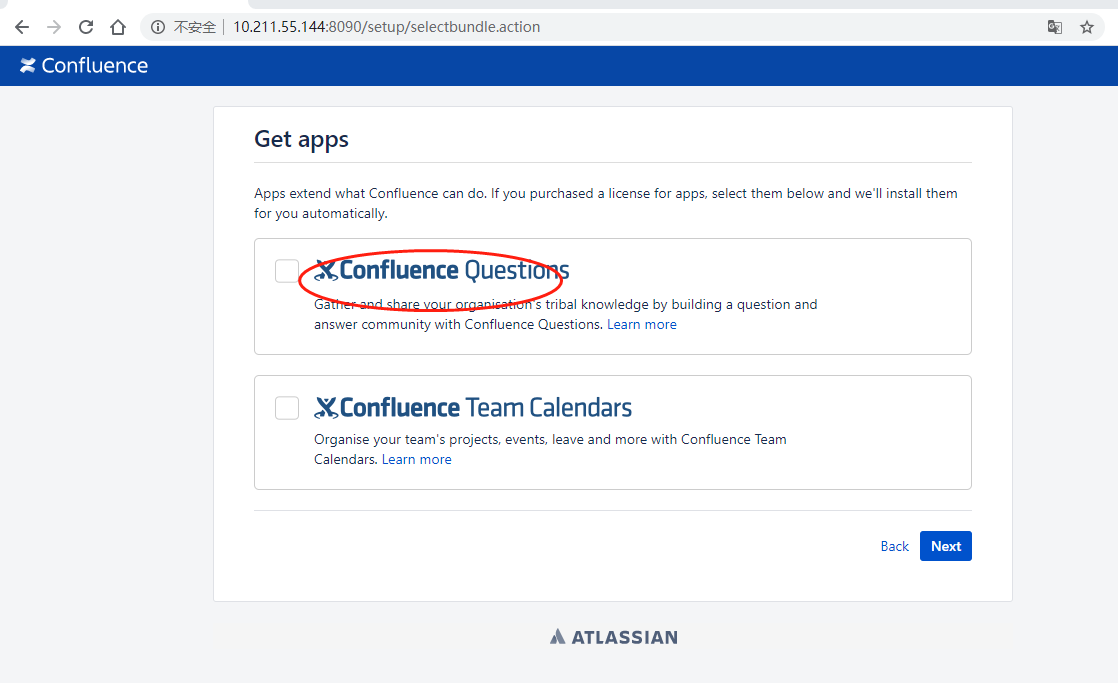
Task: Tick the Confluence Team Calendars checkbox
Action: (x=287, y=408)
